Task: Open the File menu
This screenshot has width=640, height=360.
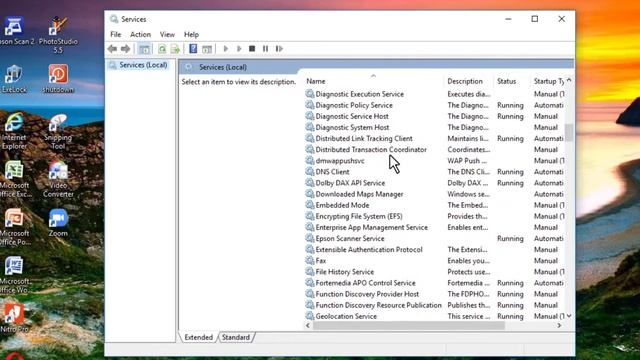Action: (116, 35)
